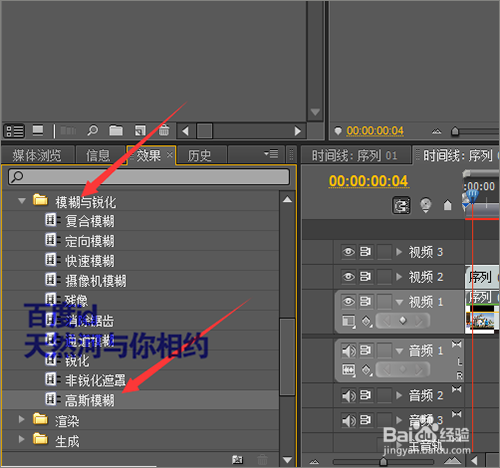
Task: Open the Find magnifier in project panel
Action: coord(92,130)
